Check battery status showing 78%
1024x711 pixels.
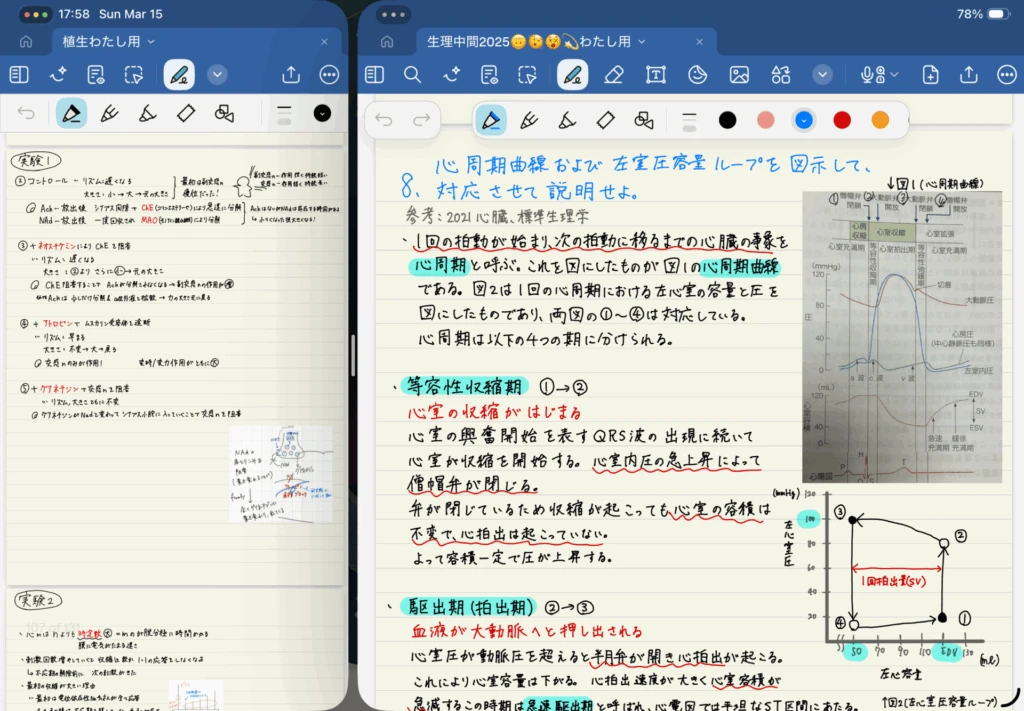[x=984, y=14]
